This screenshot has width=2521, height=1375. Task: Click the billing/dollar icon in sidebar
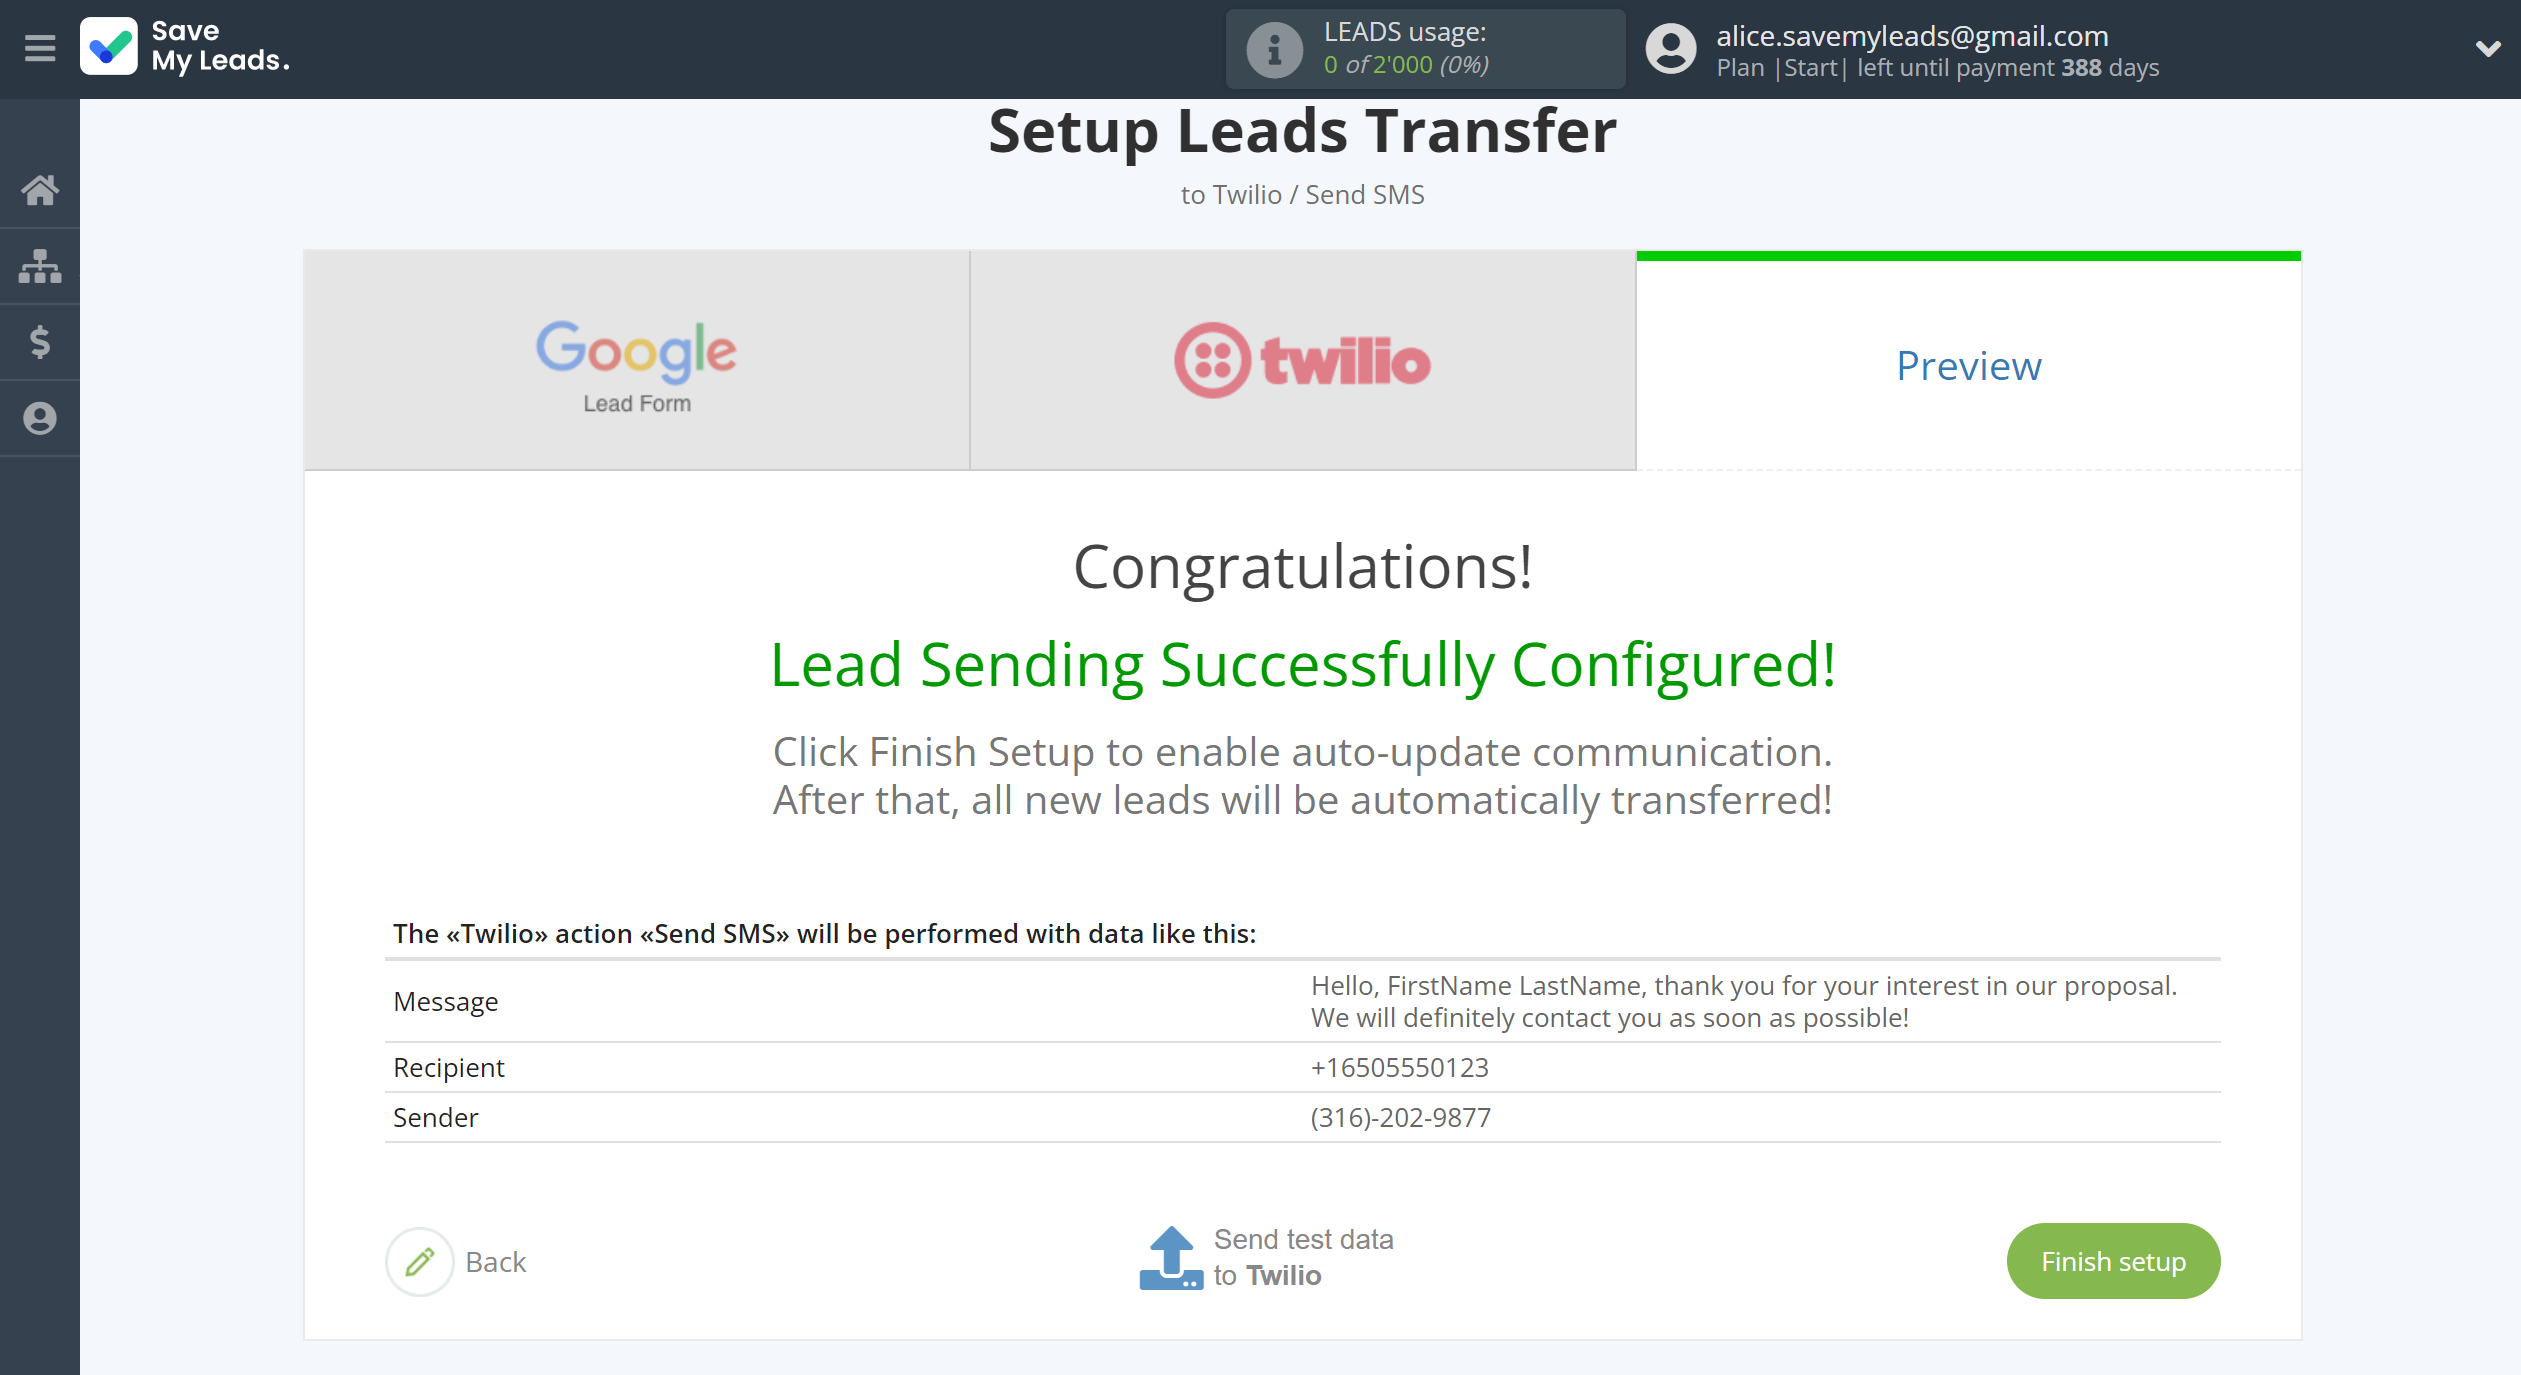click(x=41, y=340)
